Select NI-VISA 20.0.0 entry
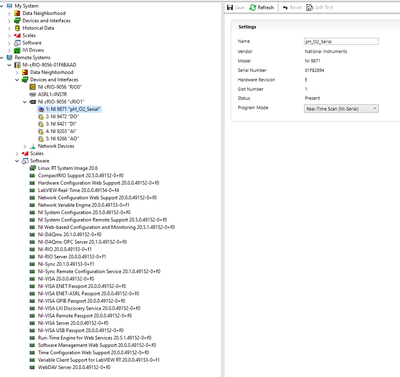This screenshot has height=377, width=400. [66, 279]
